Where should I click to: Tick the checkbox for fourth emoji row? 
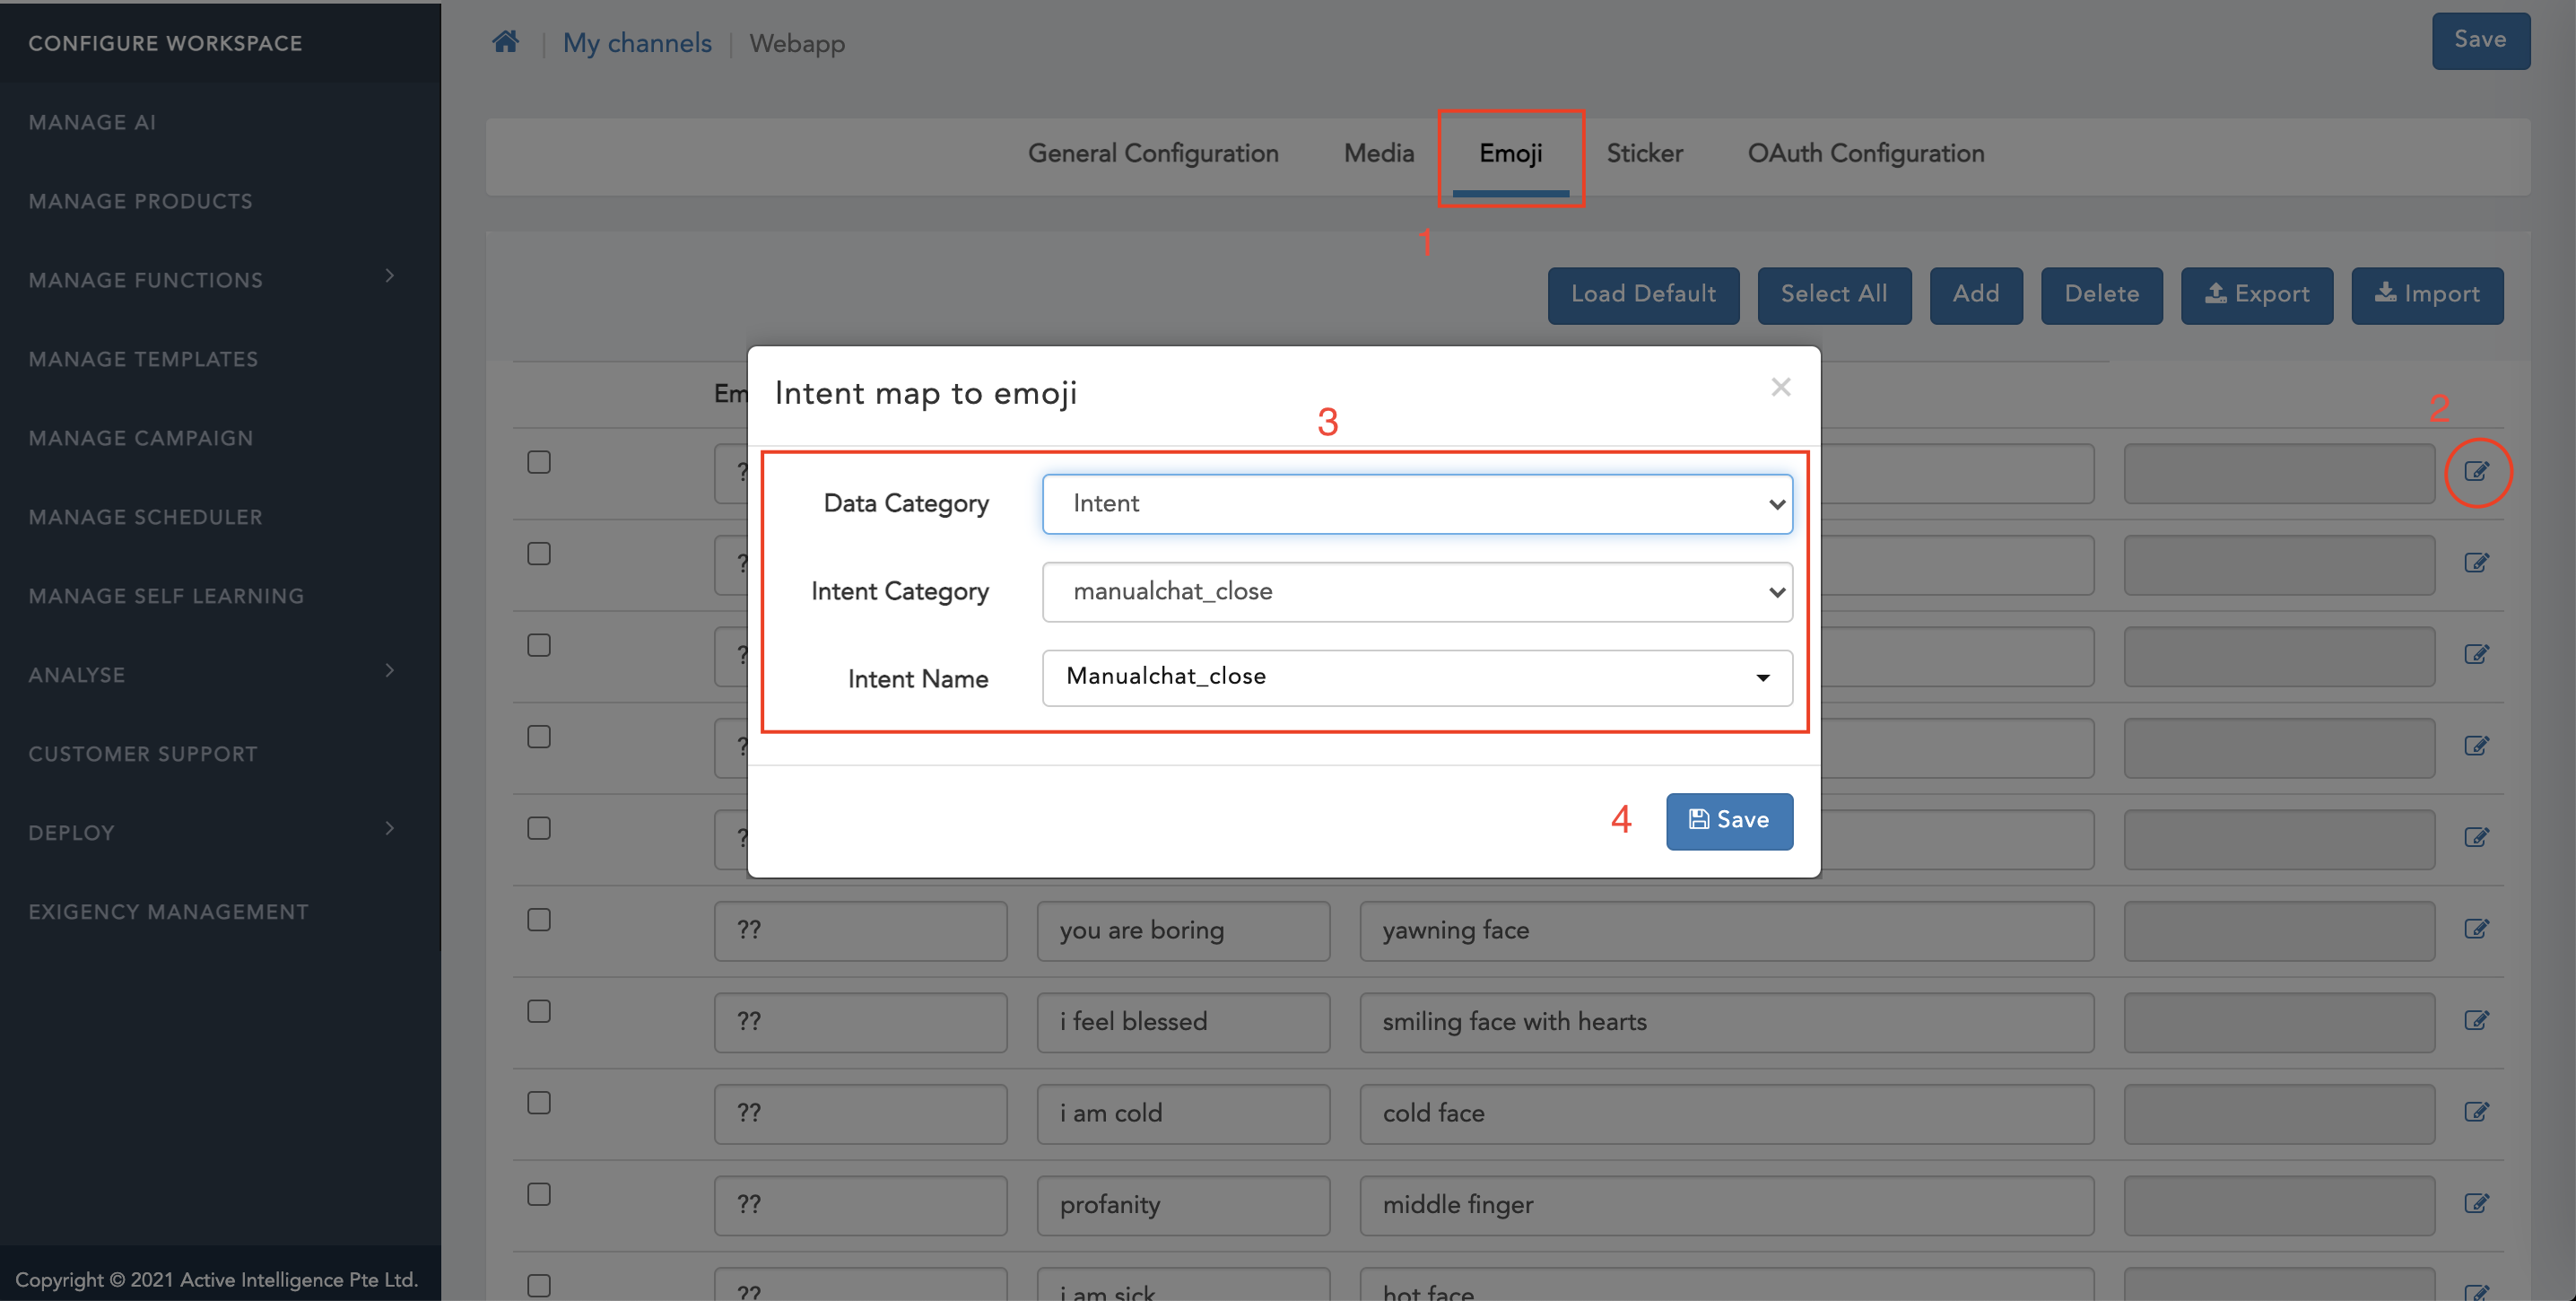[x=539, y=737]
